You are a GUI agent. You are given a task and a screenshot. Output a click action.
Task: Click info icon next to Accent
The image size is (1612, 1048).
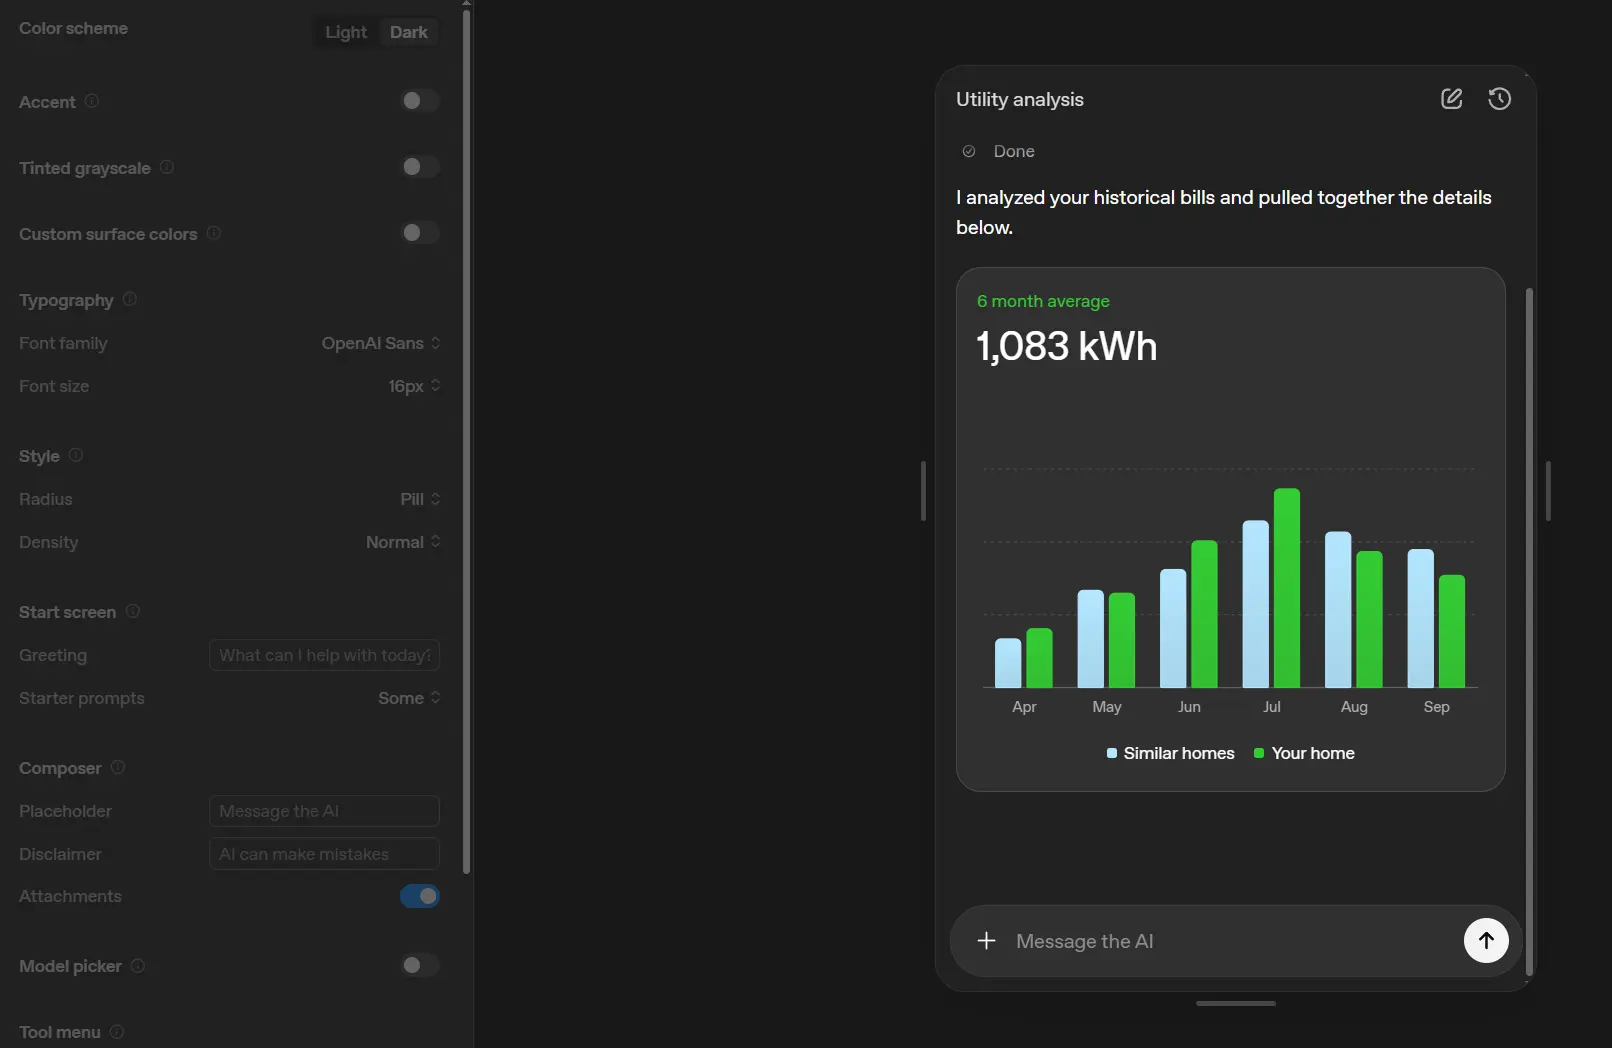[92, 101]
